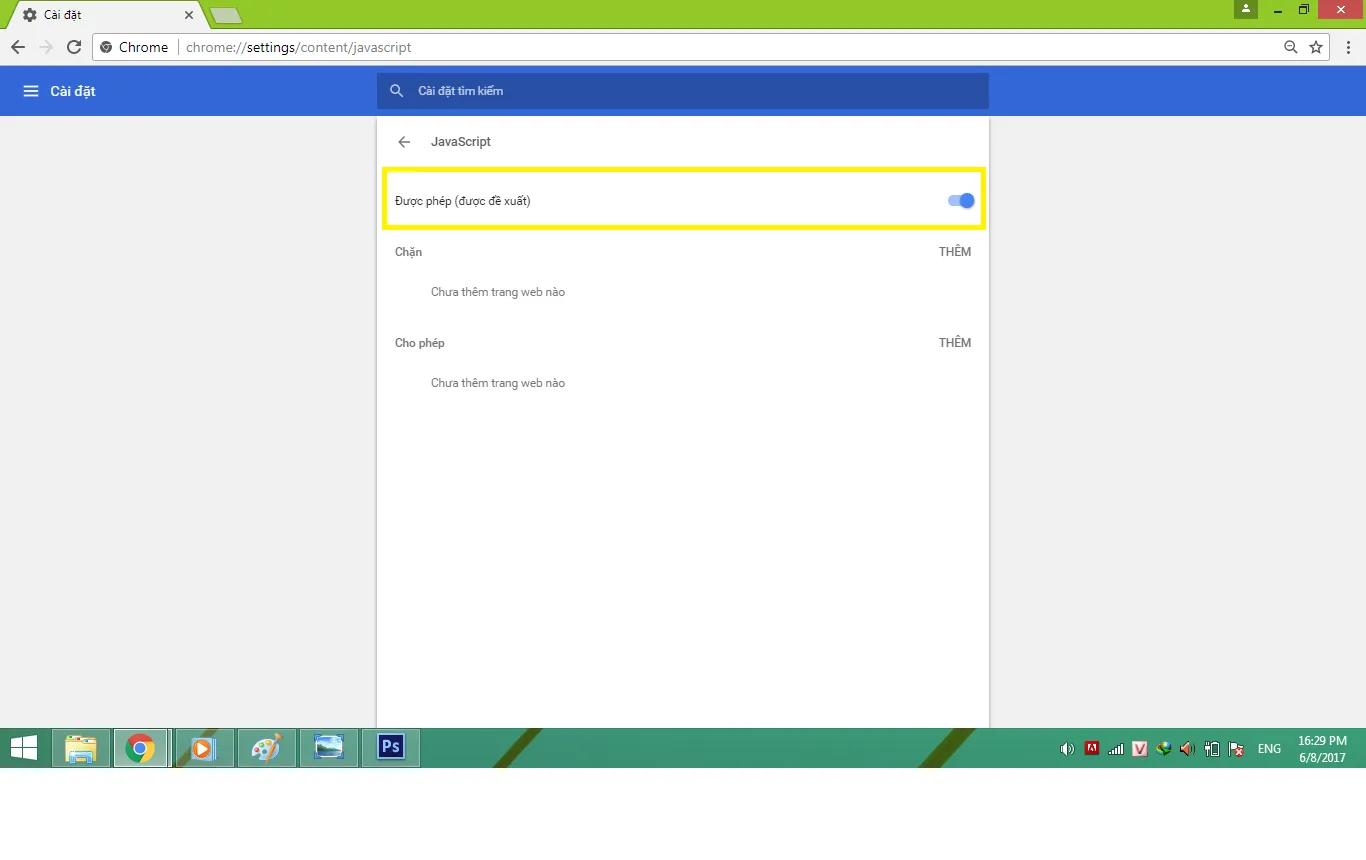Open the picture viewer taskbar icon
Screen dimensions: 1366x860
point(329,748)
